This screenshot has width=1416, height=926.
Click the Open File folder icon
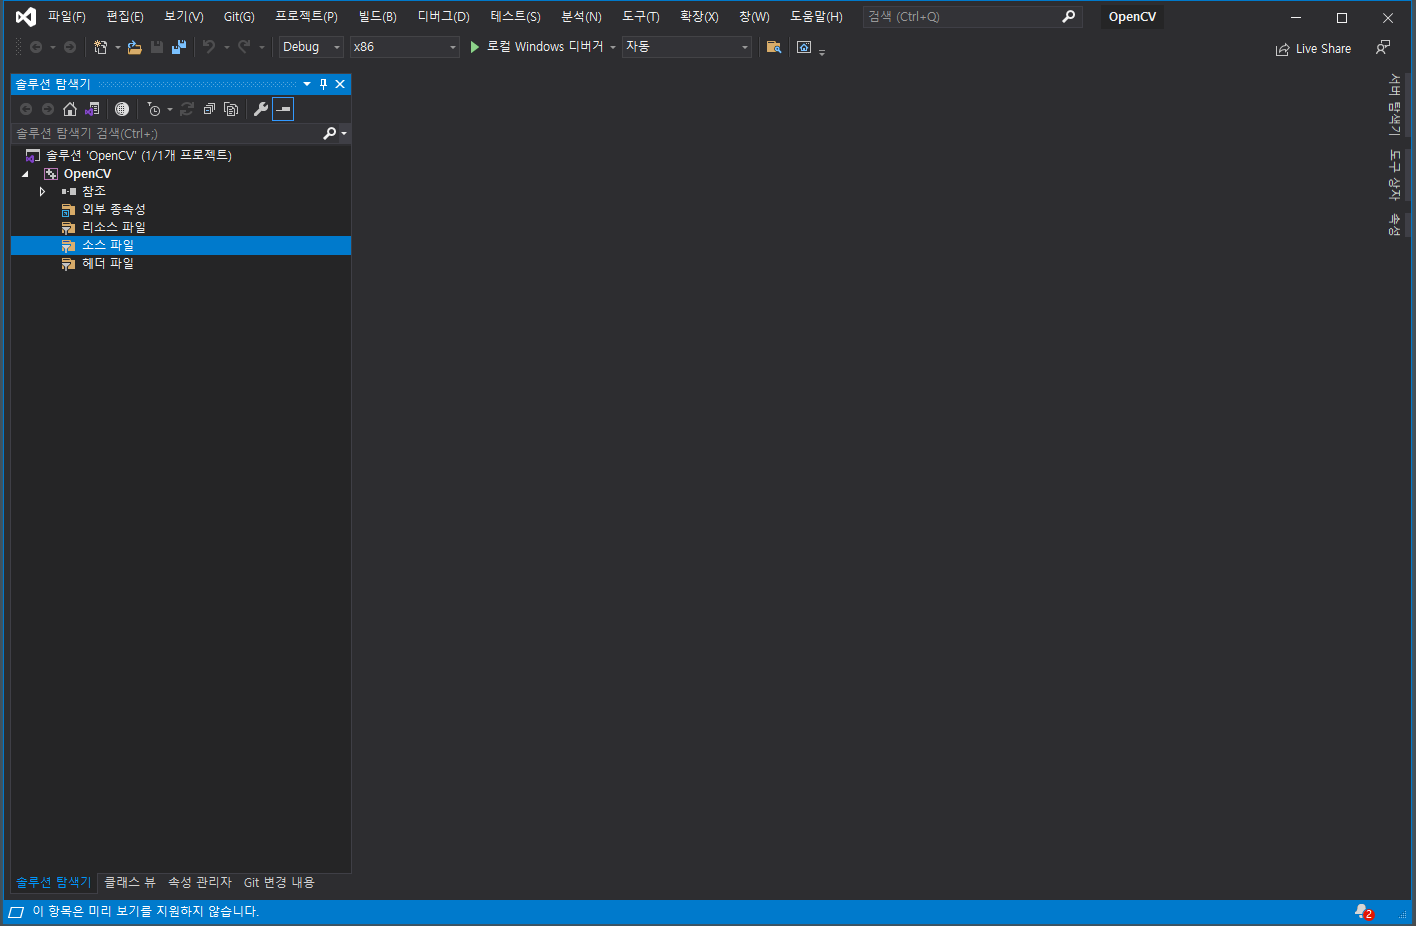point(134,47)
